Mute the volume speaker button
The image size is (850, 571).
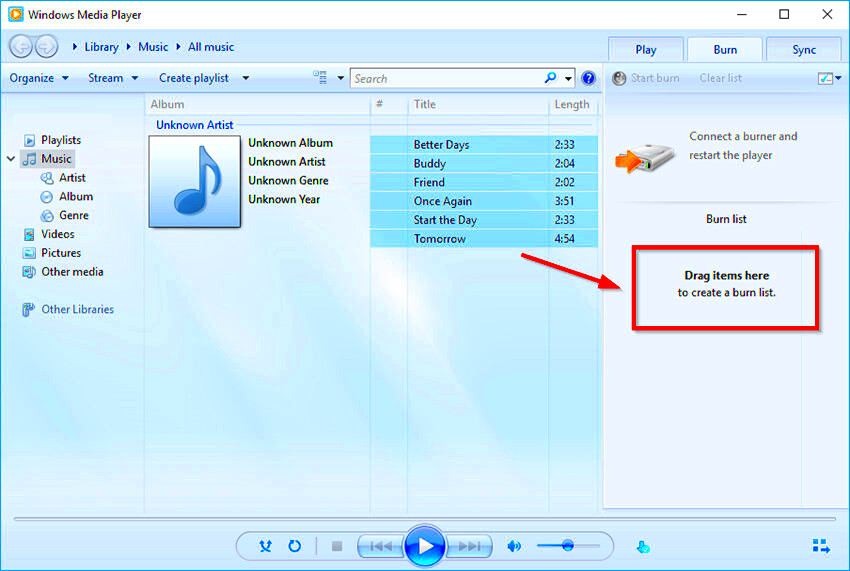[x=514, y=546]
